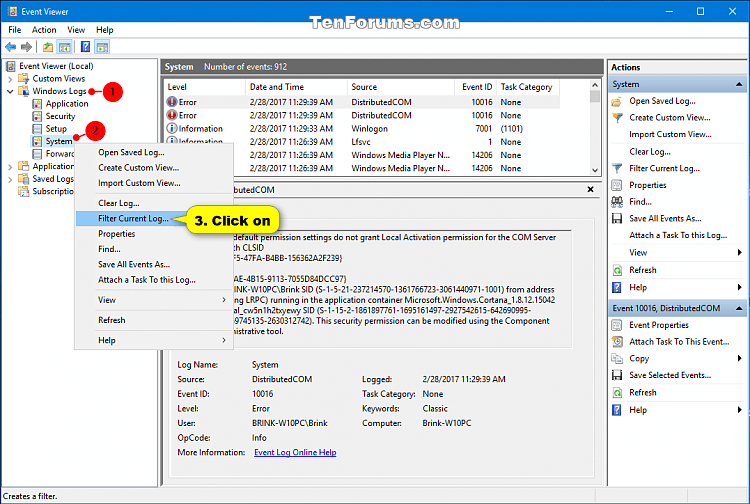The width and height of the screenshot is (750, 504).
Task: Click the Event Properties icon in Actions pane
Action: tap(617, 325)
